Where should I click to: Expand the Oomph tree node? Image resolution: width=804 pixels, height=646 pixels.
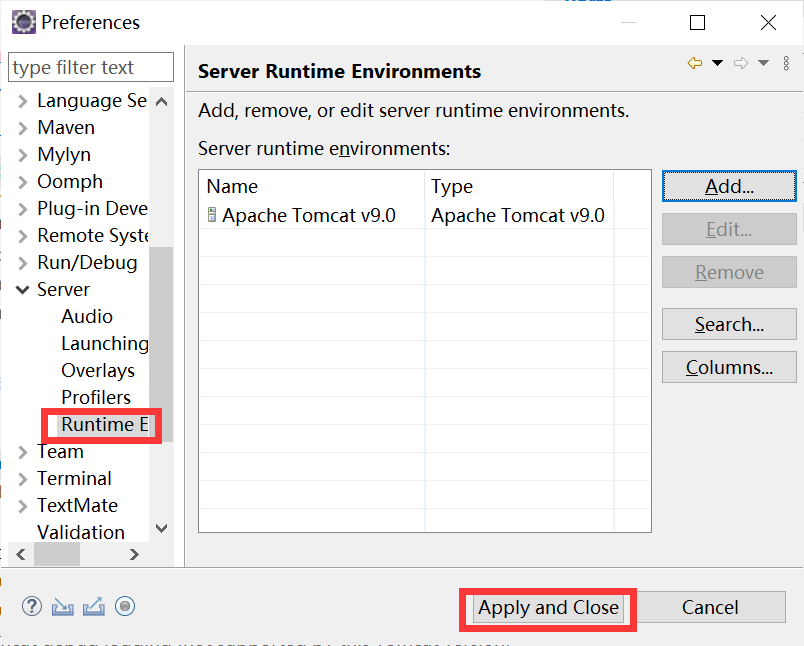coord(22,182)
